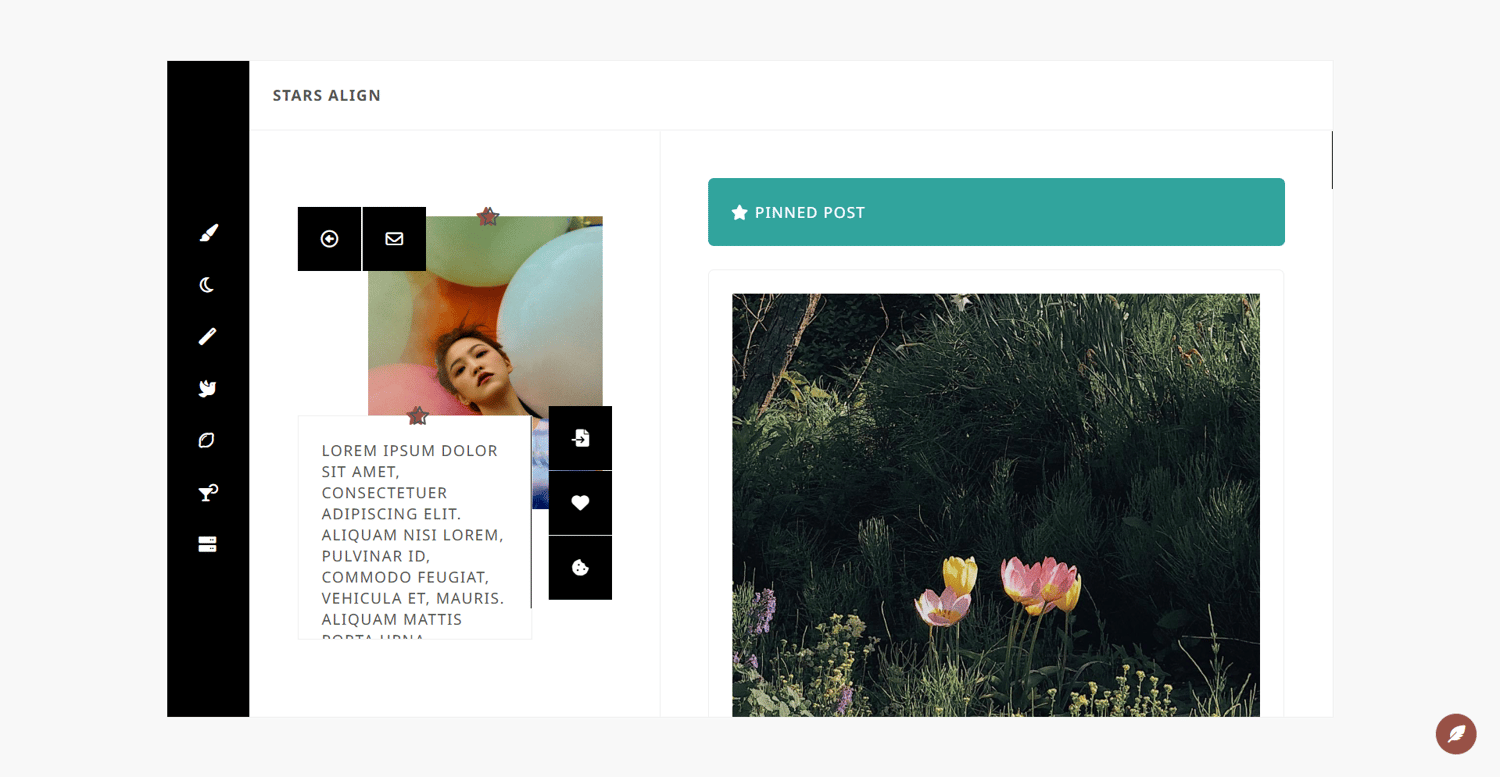Go back with the circled left arrow button
1500x777 pixels.
coord(329,239)
